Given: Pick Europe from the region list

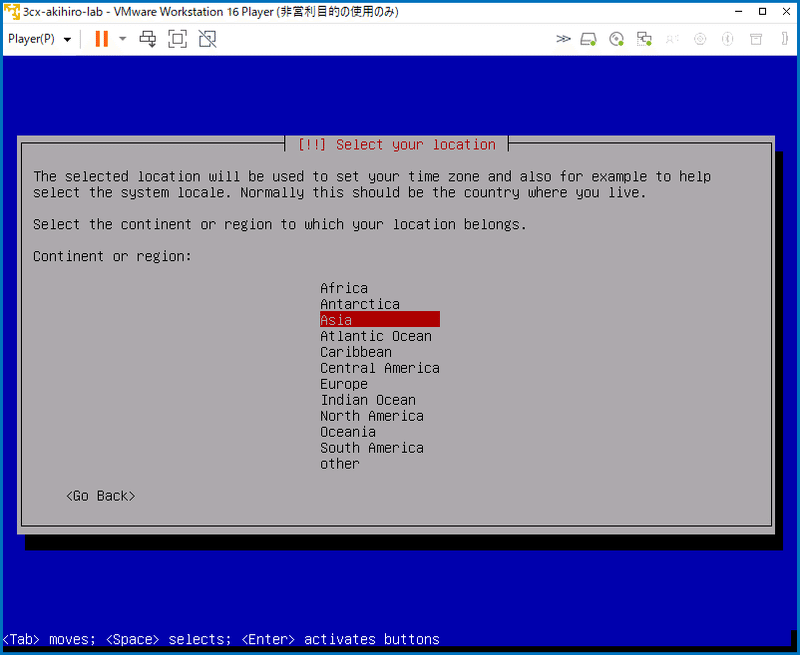Looking at the screenshot, I should tap(344, 384).
